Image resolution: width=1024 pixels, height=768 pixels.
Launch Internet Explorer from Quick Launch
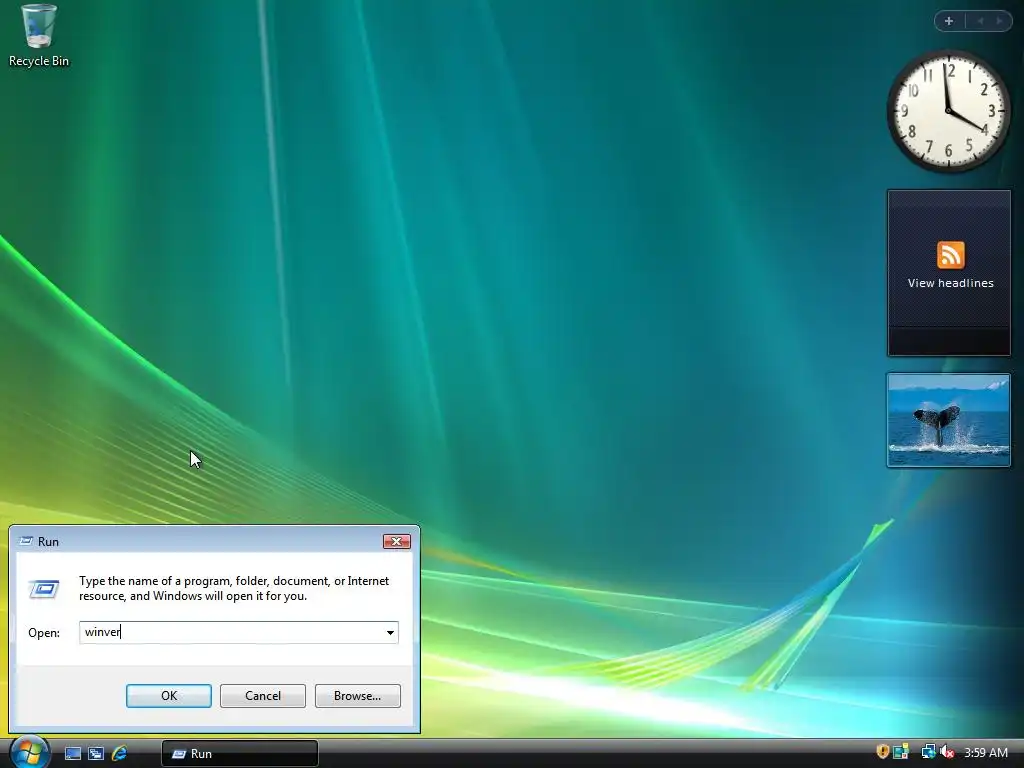click(x=120, y=754)
